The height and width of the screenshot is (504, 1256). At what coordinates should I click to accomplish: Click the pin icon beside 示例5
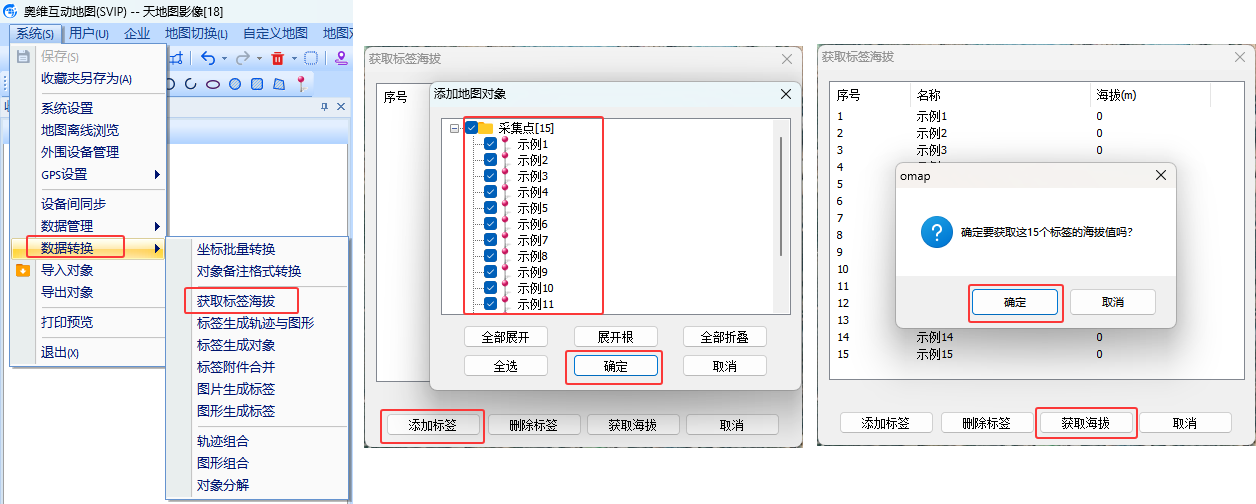pos(505,208)
